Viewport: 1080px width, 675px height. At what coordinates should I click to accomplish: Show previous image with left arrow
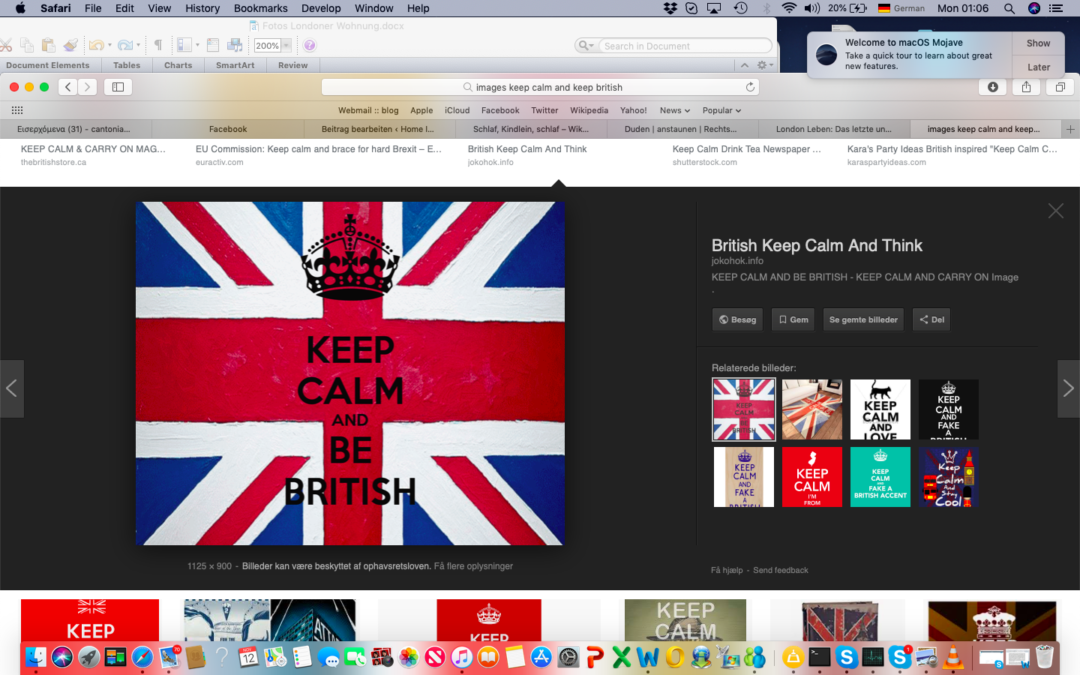pos(12,388)
